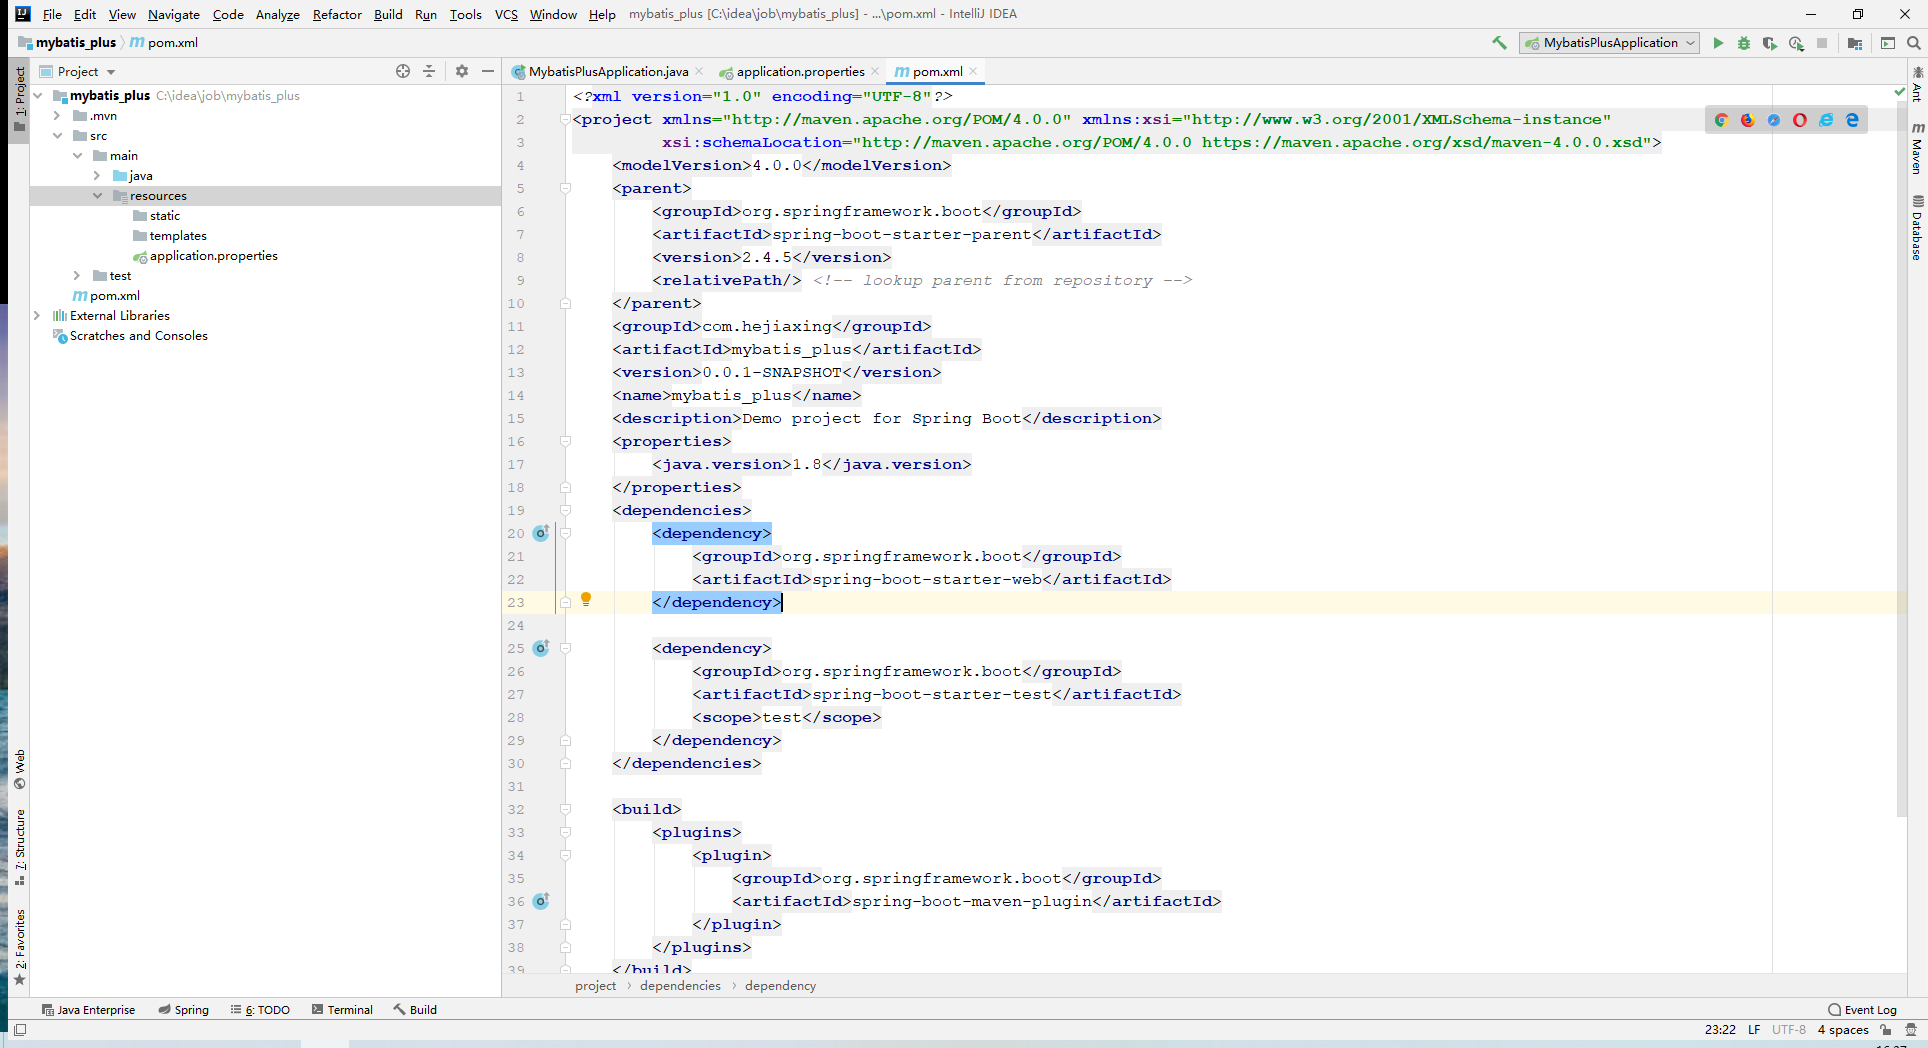The image size is (1928, 1048).
Task: Open page in Chrome browser icon
Action: 1721,120
